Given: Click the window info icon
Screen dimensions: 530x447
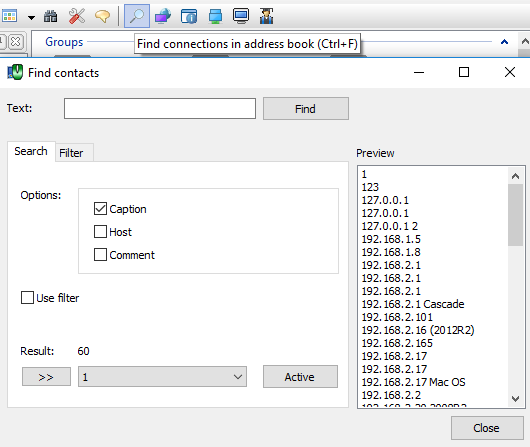Looking at the screenshot, I should click(x=189, y=16).
